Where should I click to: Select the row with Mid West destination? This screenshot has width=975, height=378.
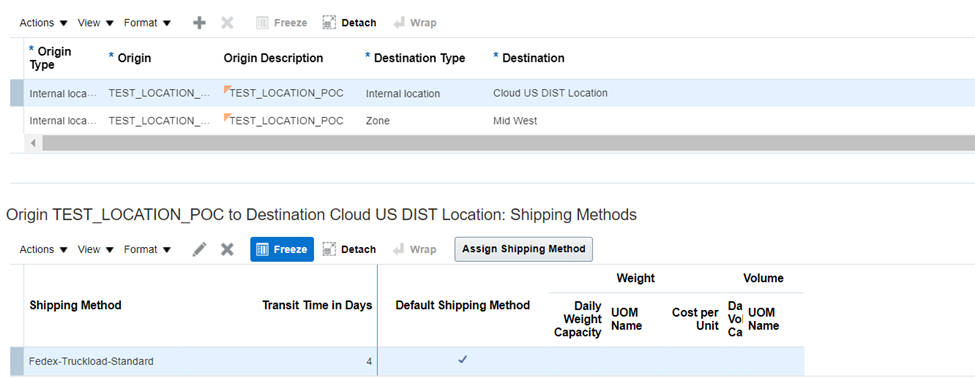pos(499,121)
